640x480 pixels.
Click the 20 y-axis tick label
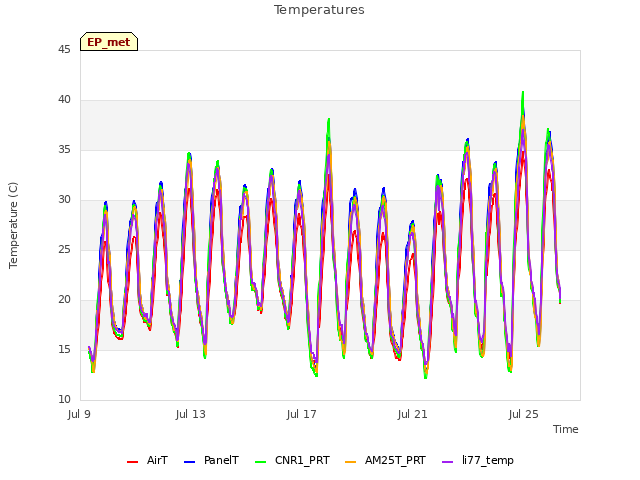coord(64,300)
